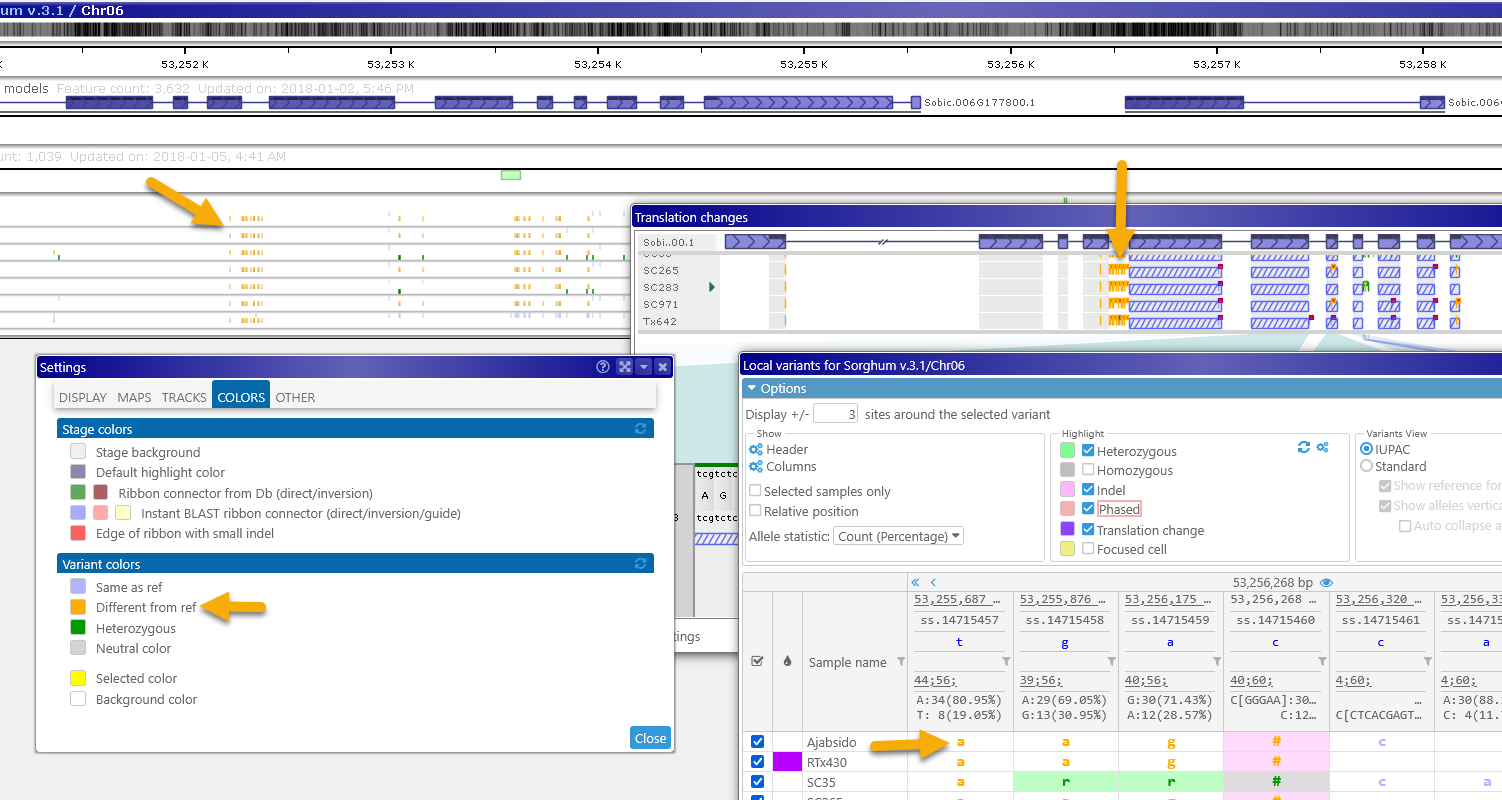
Task: Click Highlight section refresh icon
Action: (1304, 448)
